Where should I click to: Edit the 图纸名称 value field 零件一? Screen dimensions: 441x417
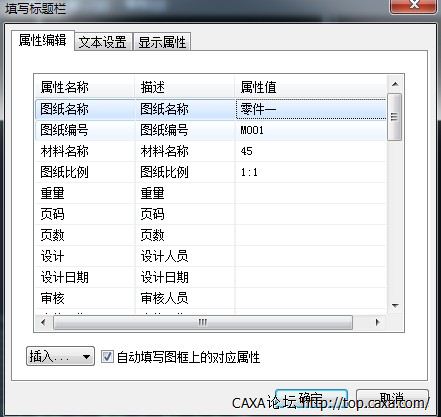[311, 109]
